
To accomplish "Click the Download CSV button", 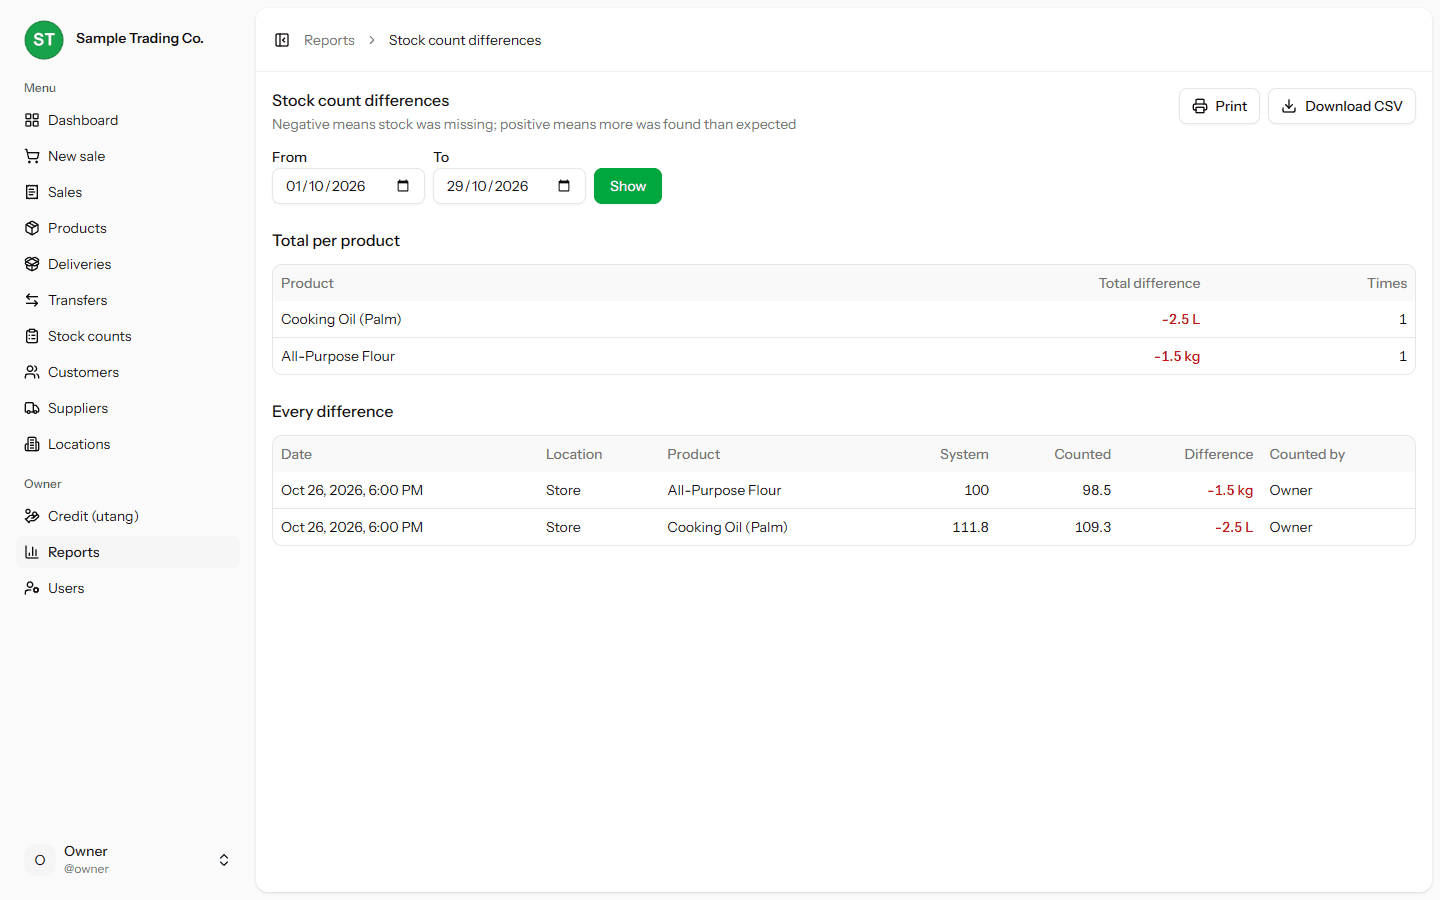I will tap(1342, 106).
